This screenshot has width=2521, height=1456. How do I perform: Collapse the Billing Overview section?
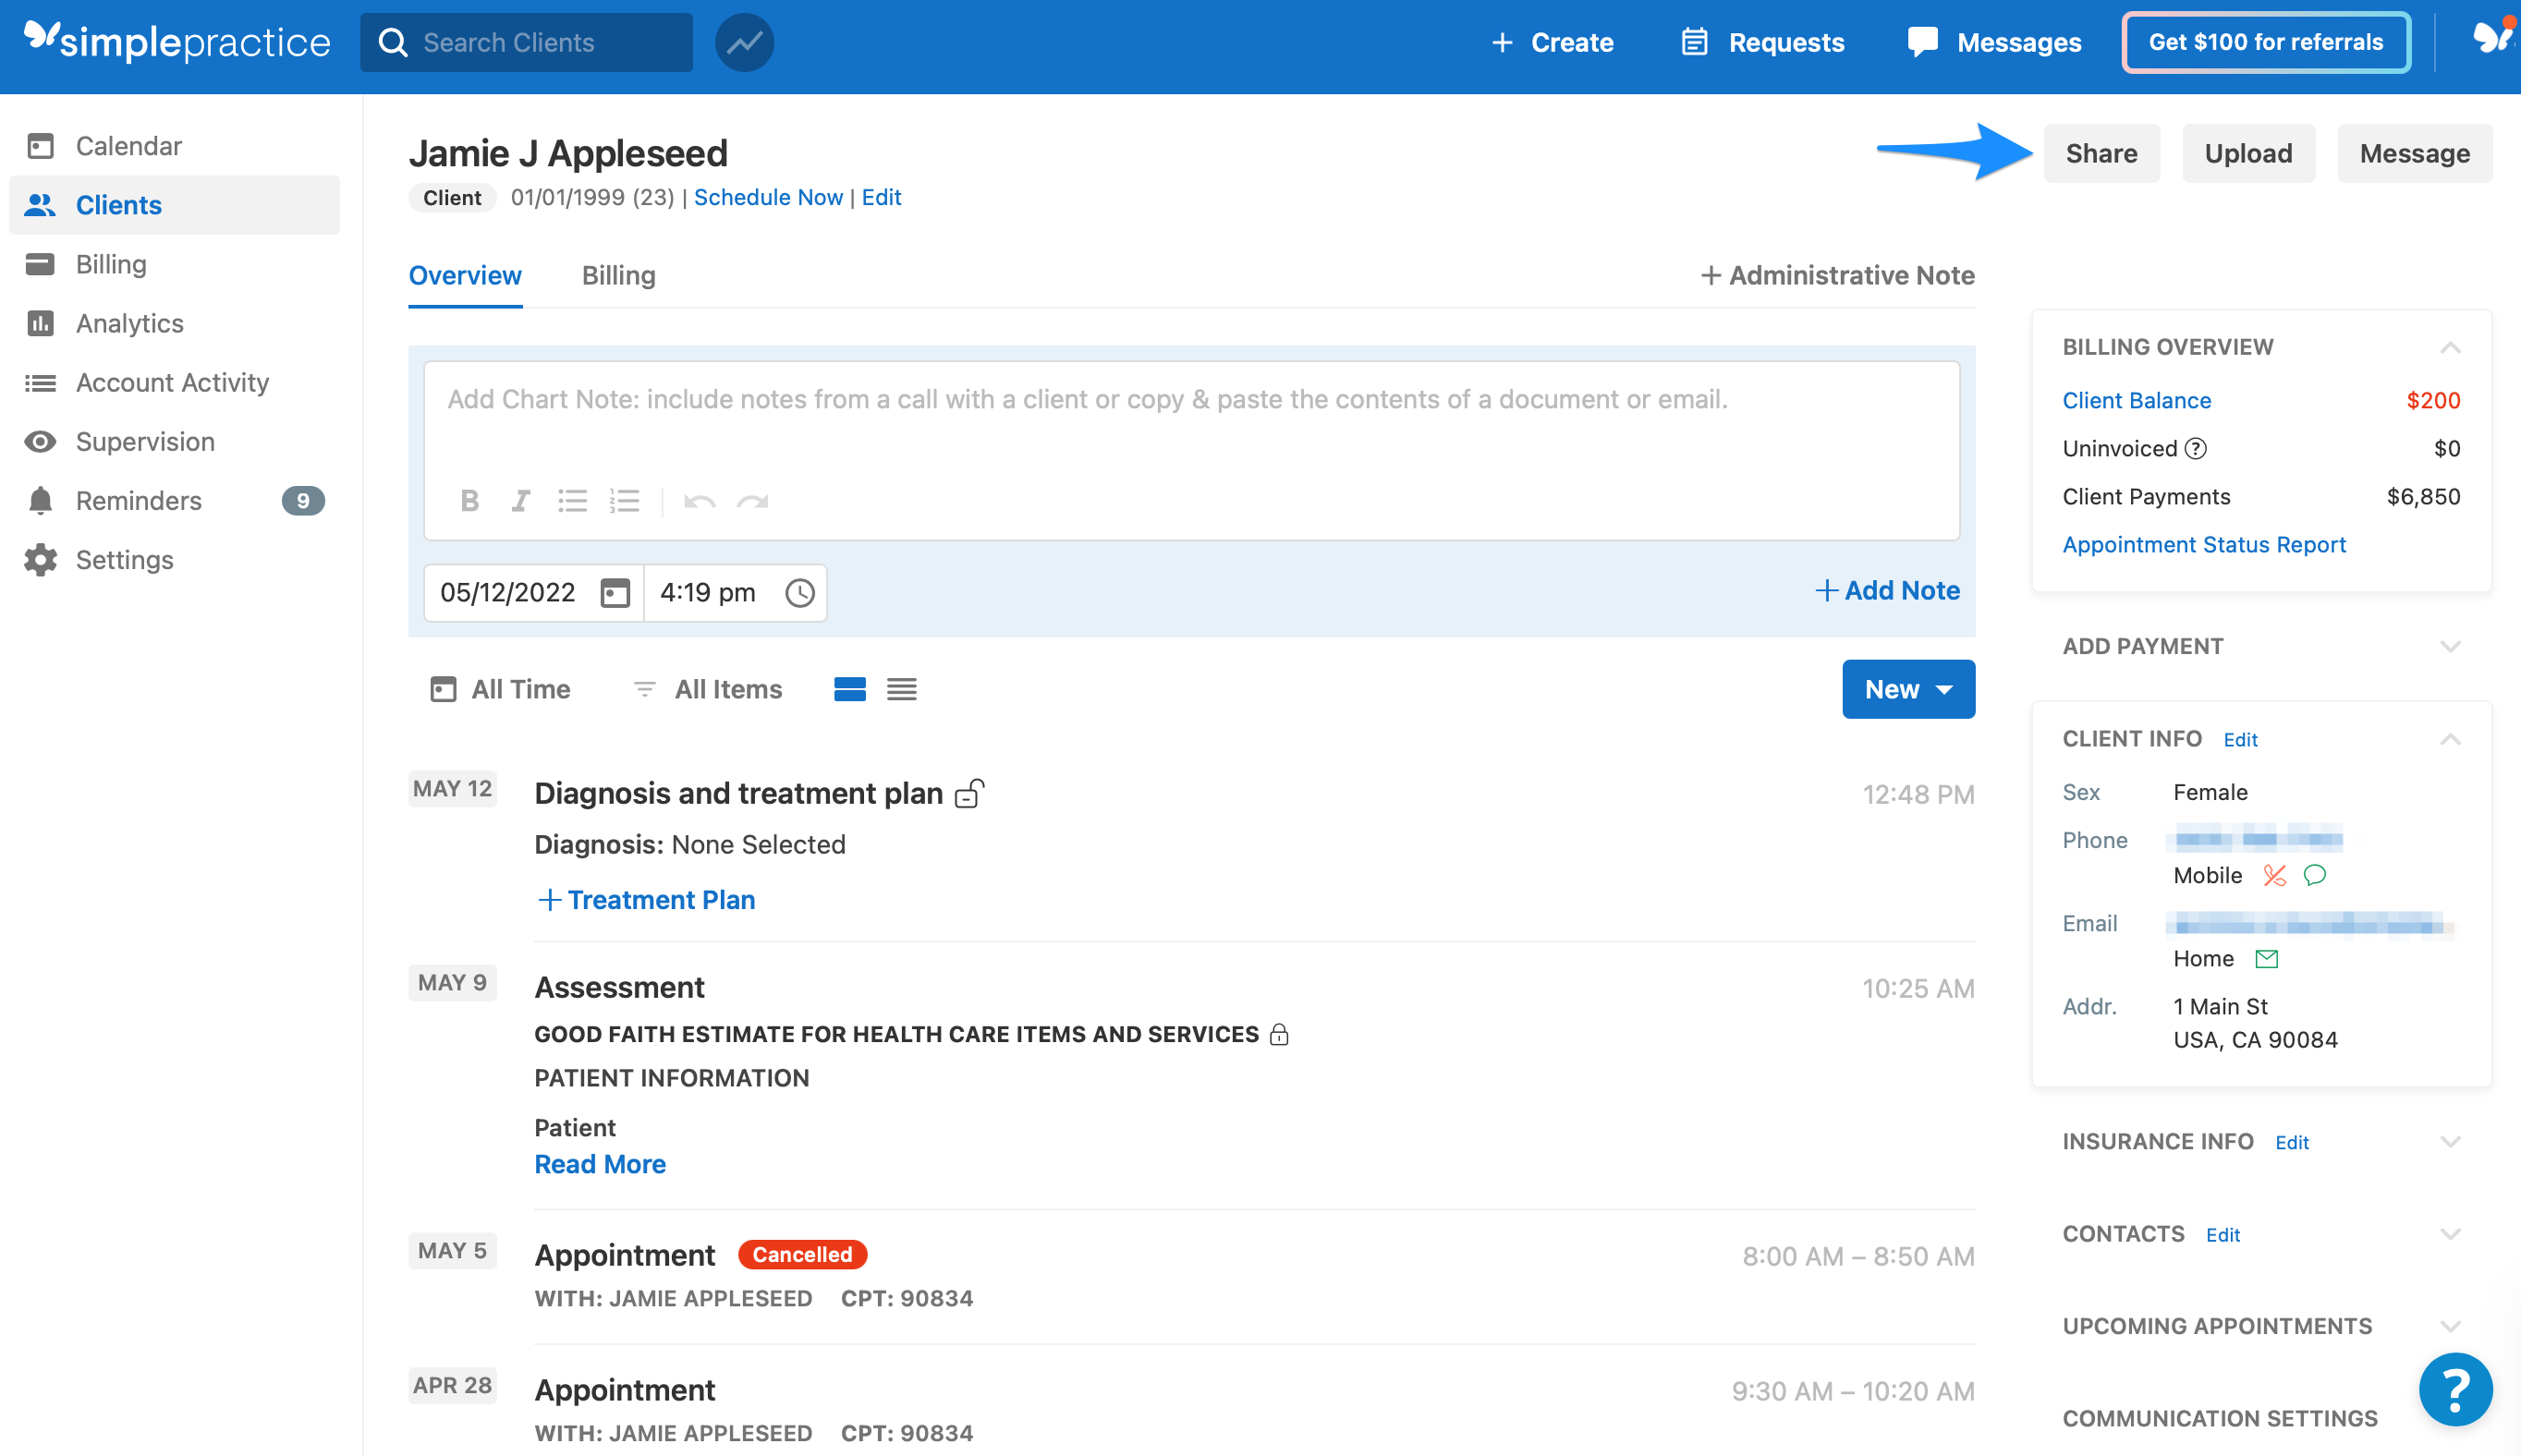(2450, 348)
